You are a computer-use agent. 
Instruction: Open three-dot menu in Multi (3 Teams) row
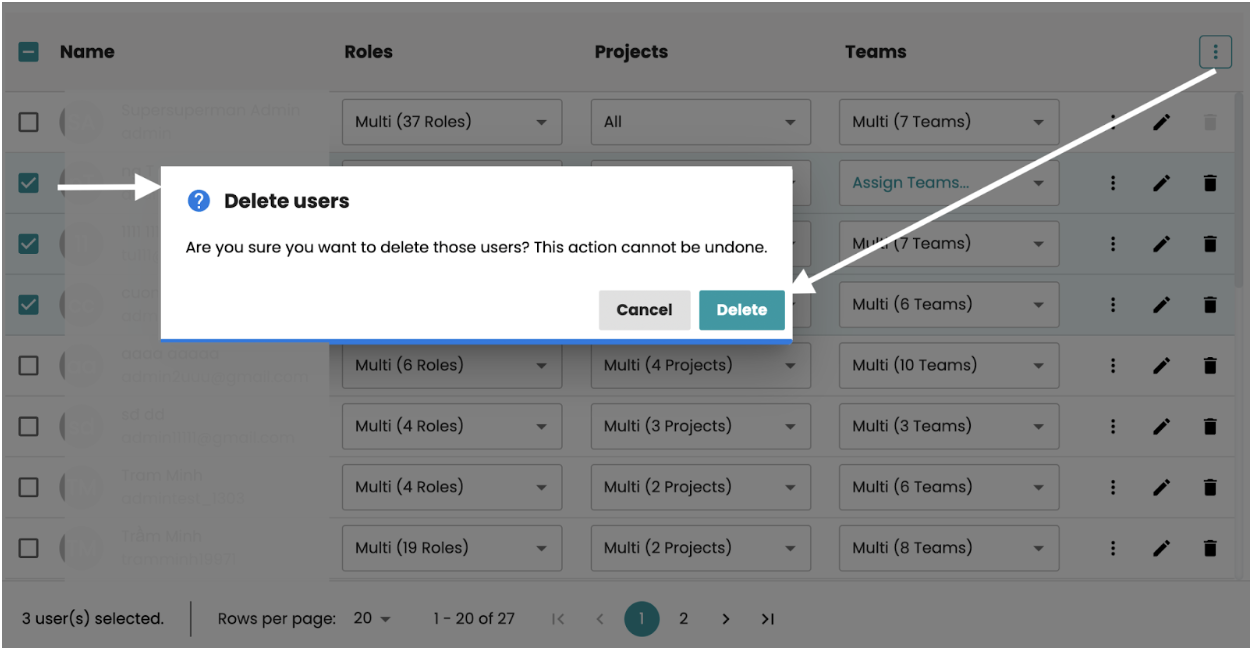point(1112,426)
